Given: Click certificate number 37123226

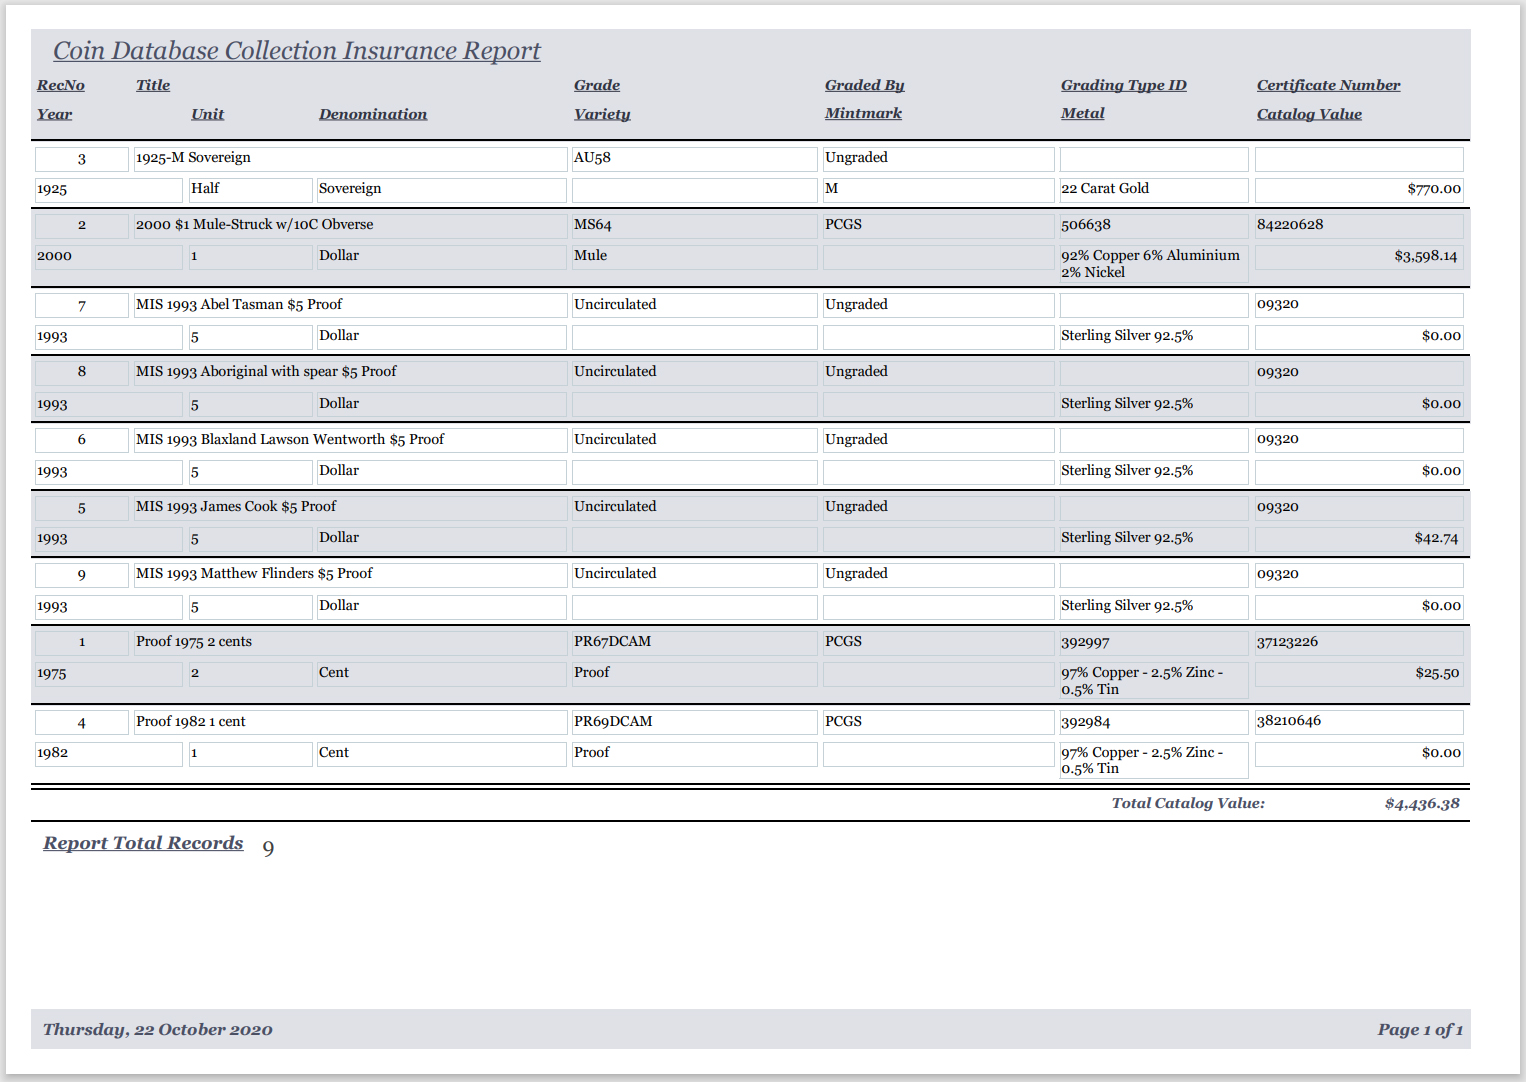Looking at the screenshot, I should [1359, 642].
